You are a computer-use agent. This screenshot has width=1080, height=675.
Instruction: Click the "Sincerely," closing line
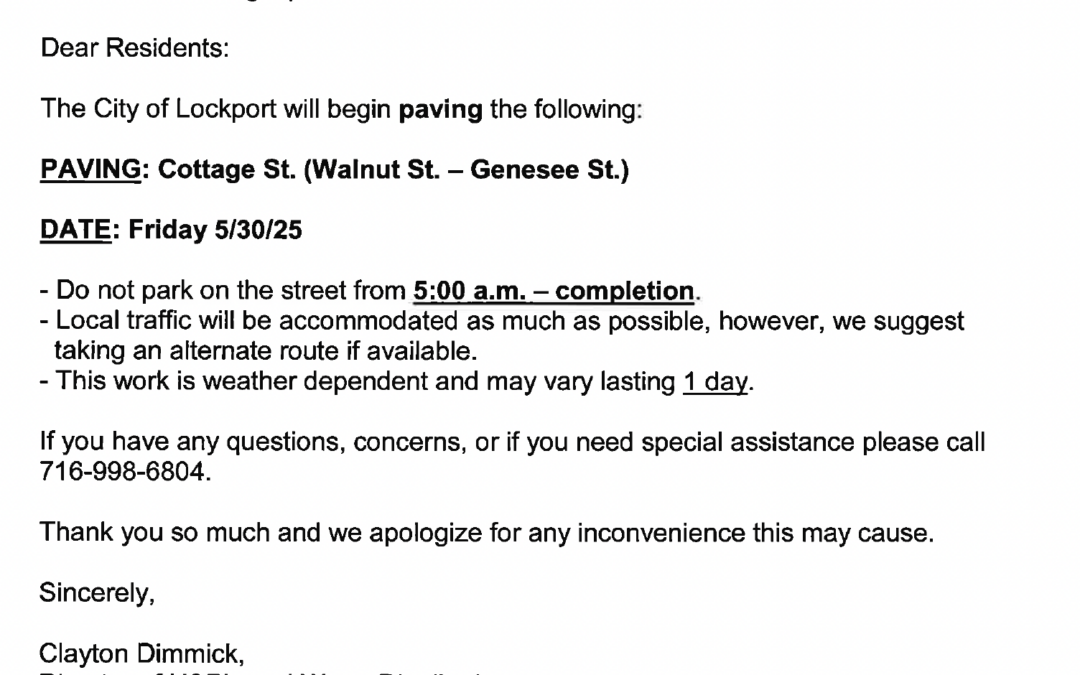click(x=97, y=593)
